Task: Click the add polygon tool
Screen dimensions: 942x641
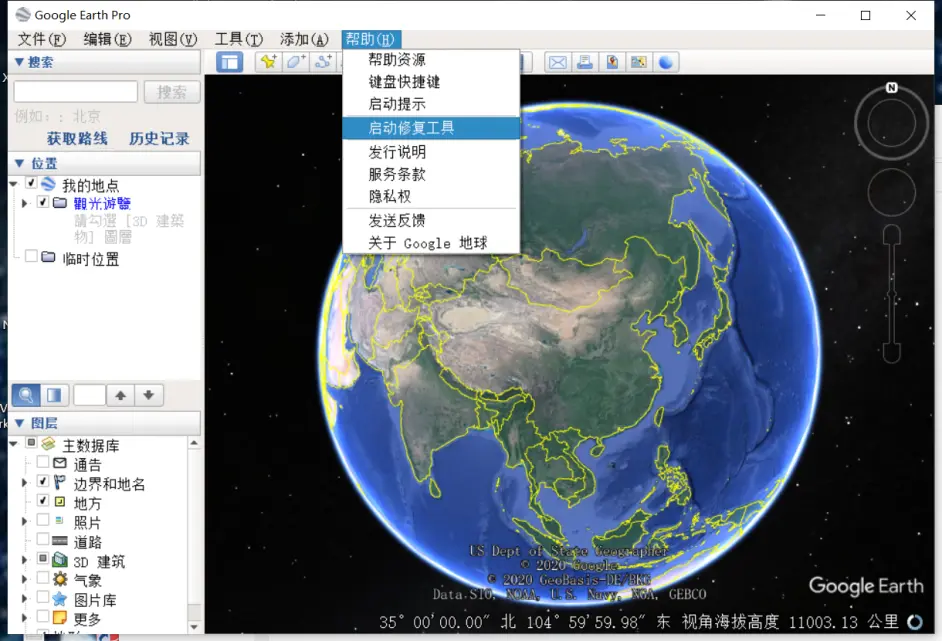Action: (296, 62)
